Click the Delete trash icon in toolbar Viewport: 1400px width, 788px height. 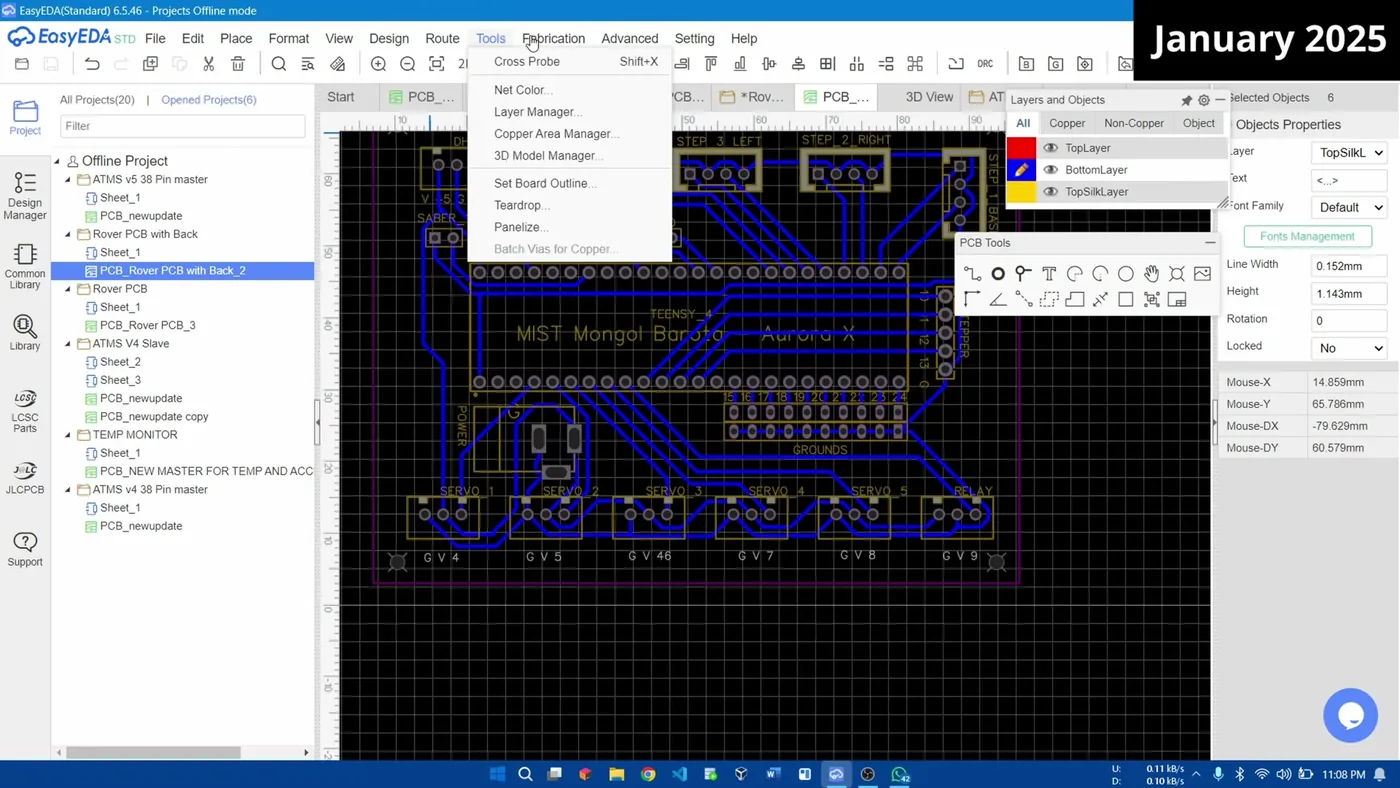238,64
